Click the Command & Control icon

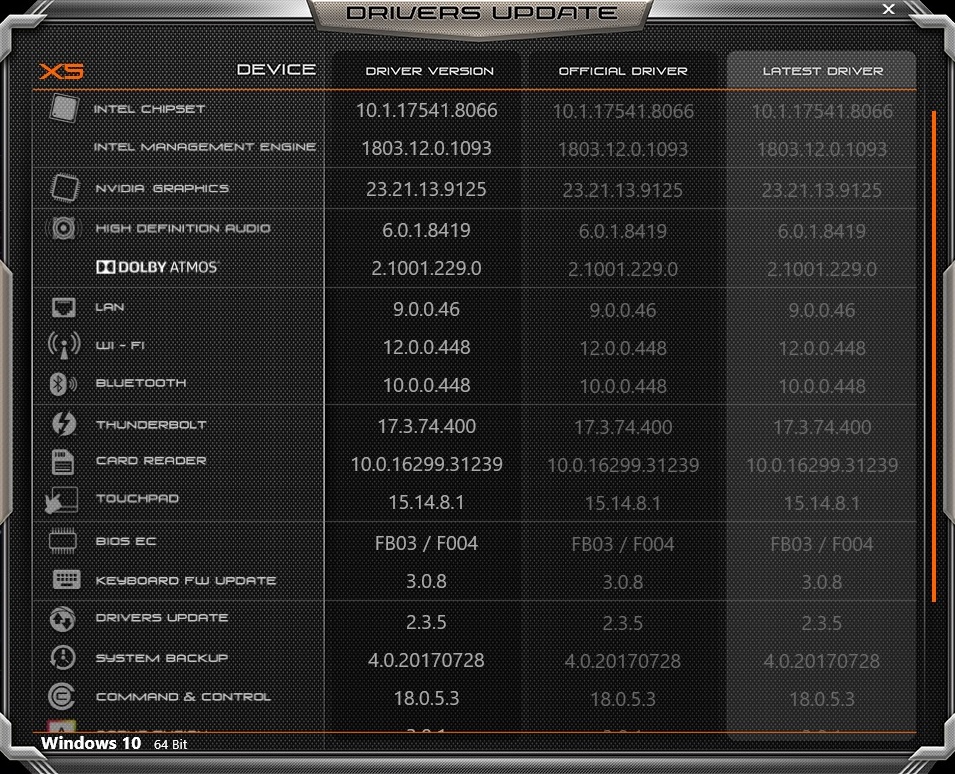(62, 697)
